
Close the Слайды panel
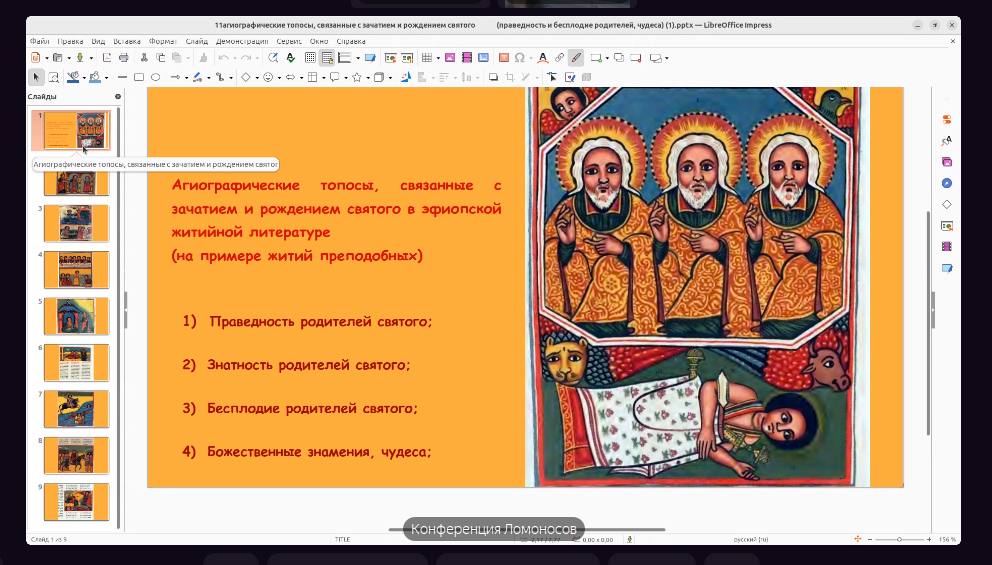coord(118,97)
